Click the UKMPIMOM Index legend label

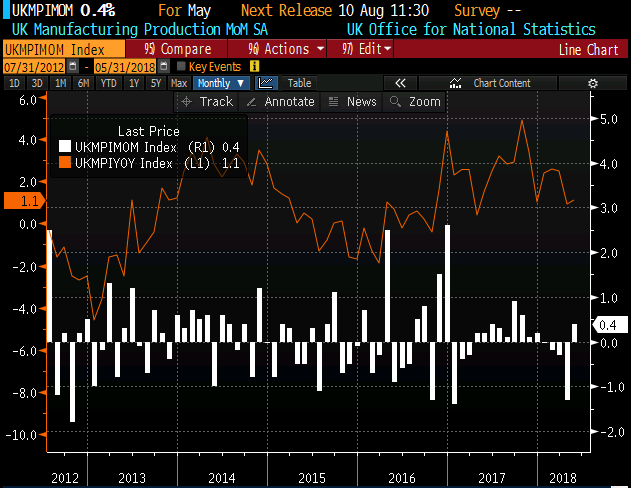click(126, 147)
